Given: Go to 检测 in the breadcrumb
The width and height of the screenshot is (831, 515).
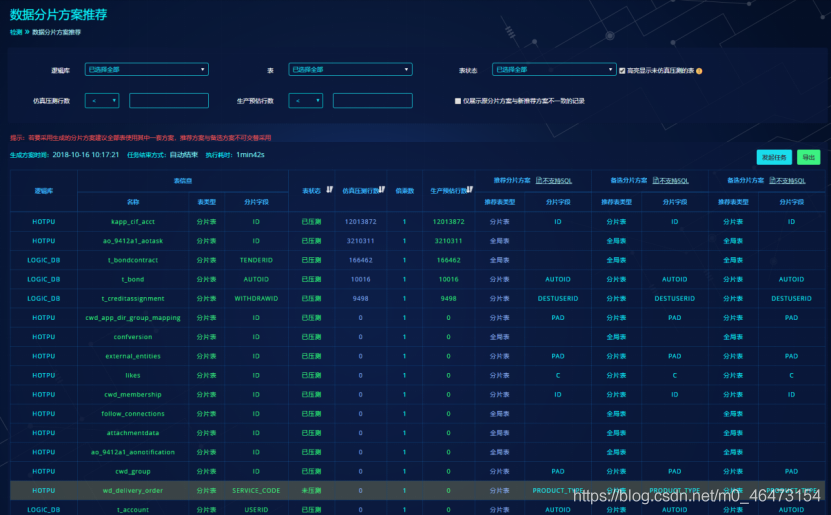Looking at the screenshot, I should 16,32.
